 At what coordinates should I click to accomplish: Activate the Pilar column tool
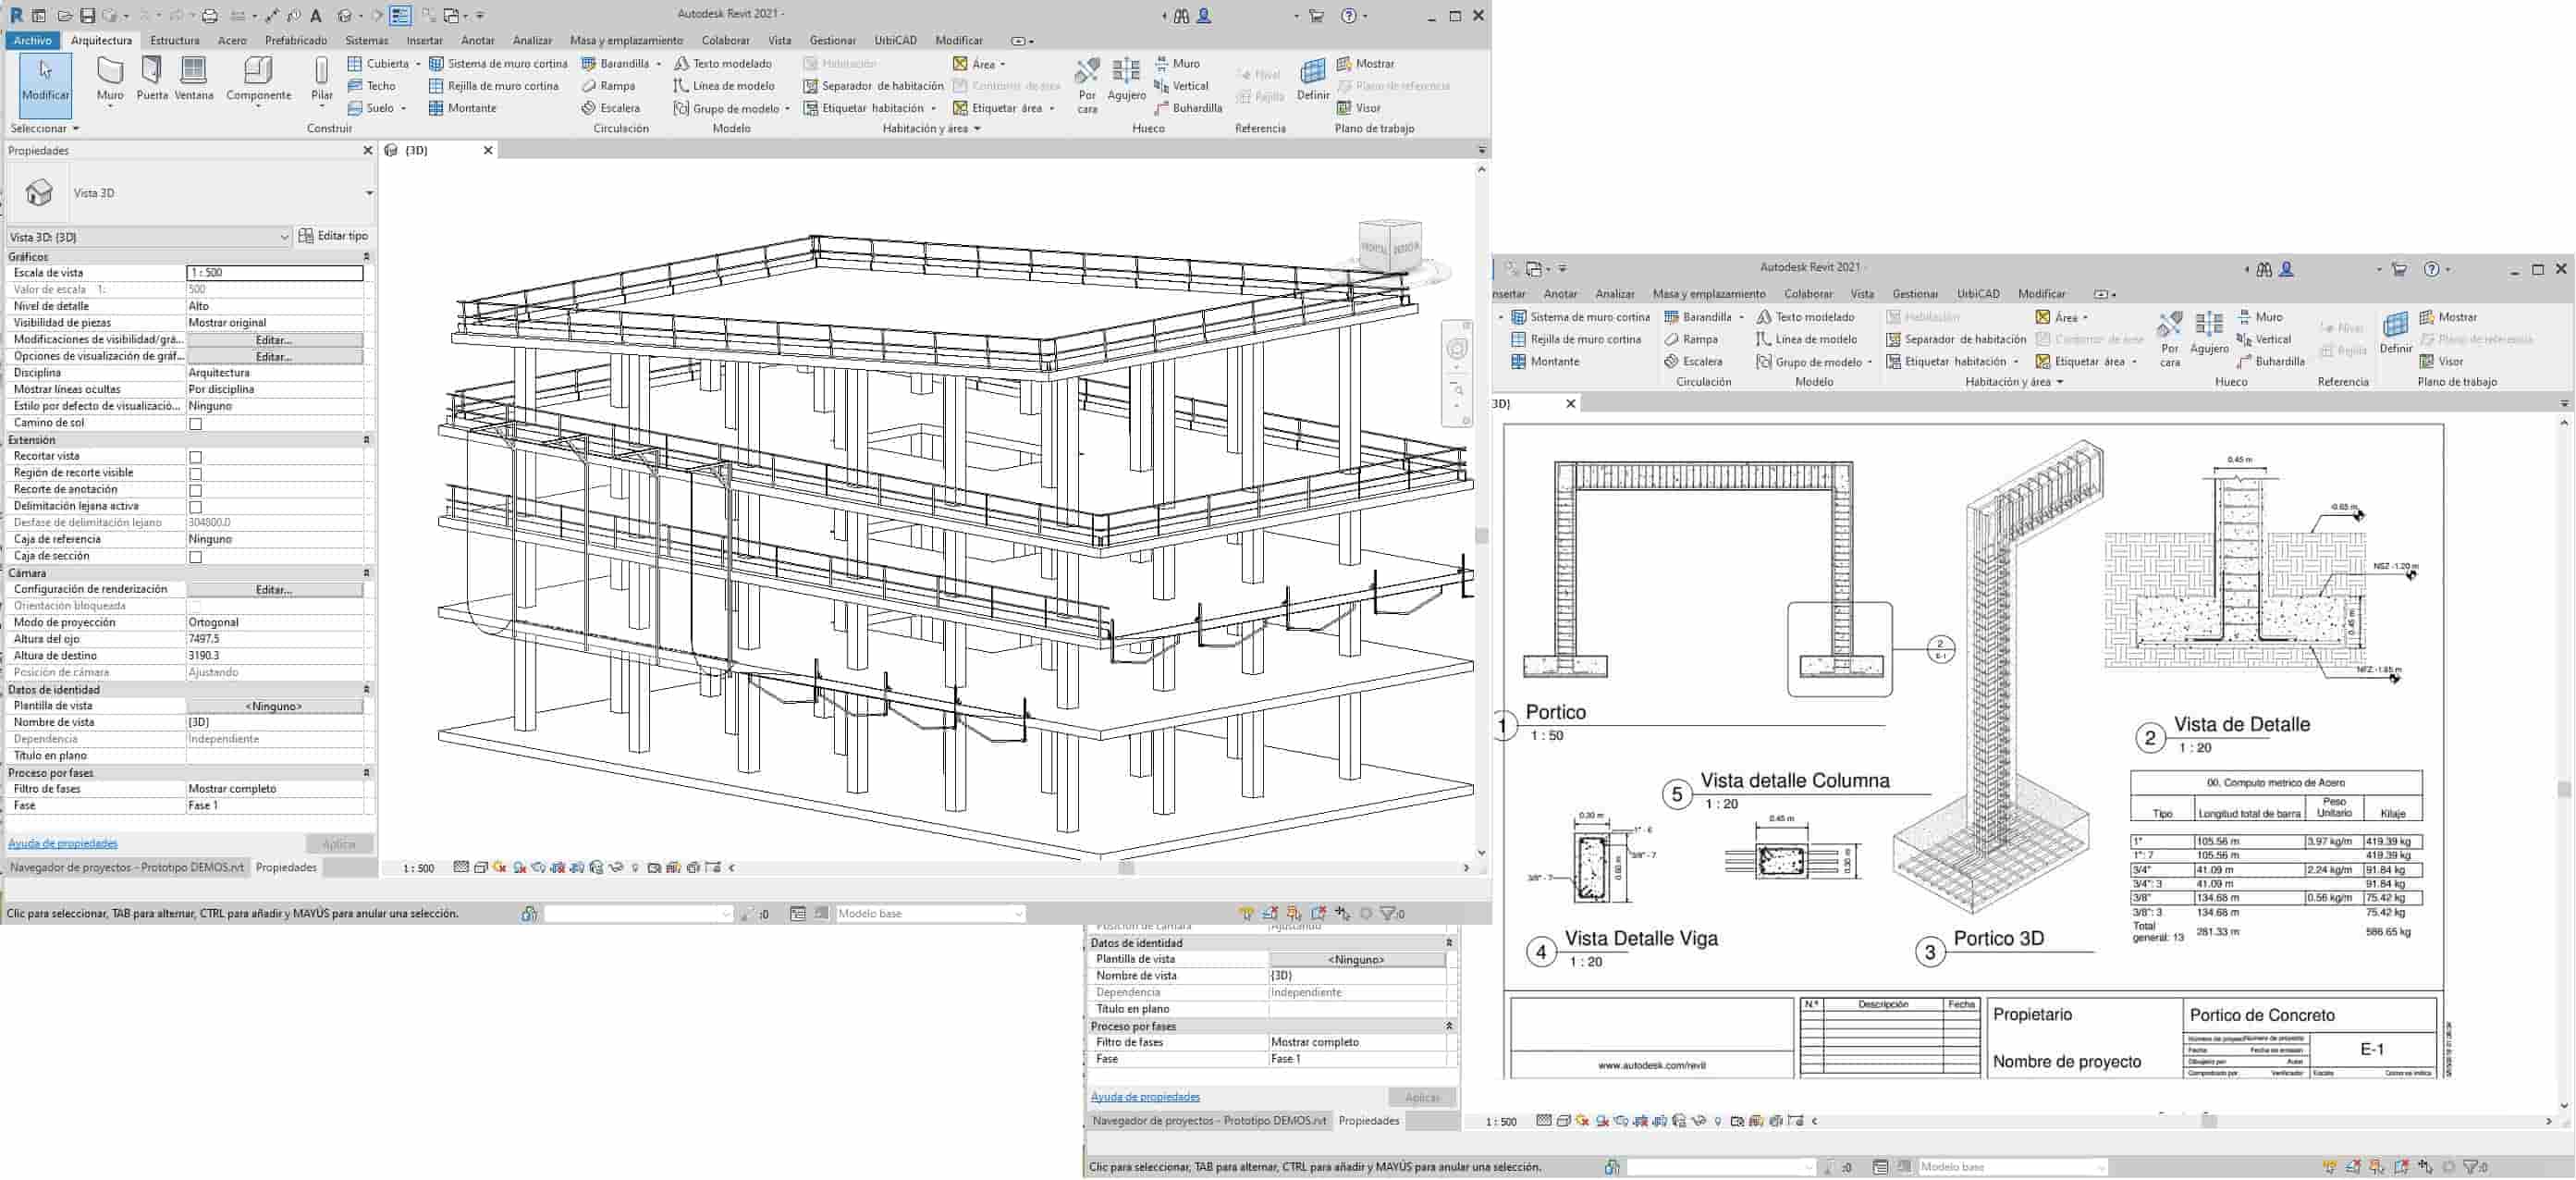pos(321,81)
